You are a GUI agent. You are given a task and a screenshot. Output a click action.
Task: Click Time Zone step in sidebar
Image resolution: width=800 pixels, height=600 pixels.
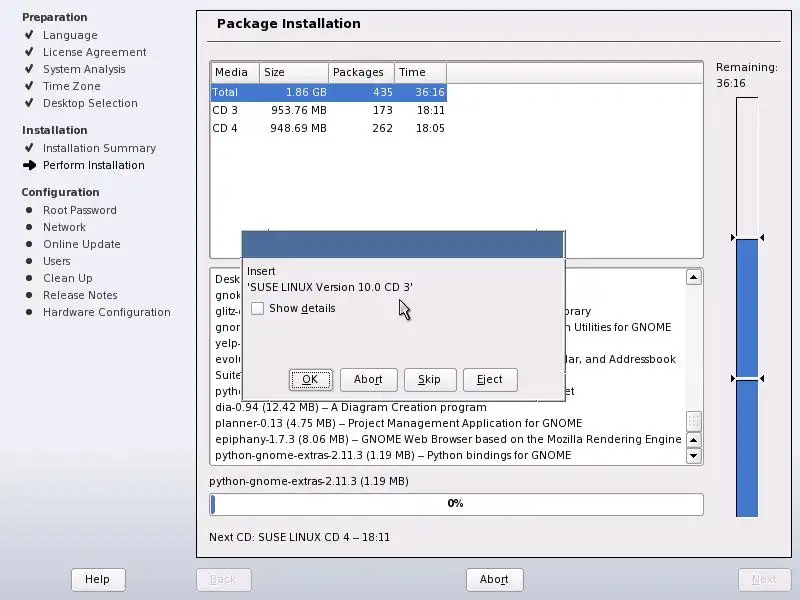click(x=72, y=86)
